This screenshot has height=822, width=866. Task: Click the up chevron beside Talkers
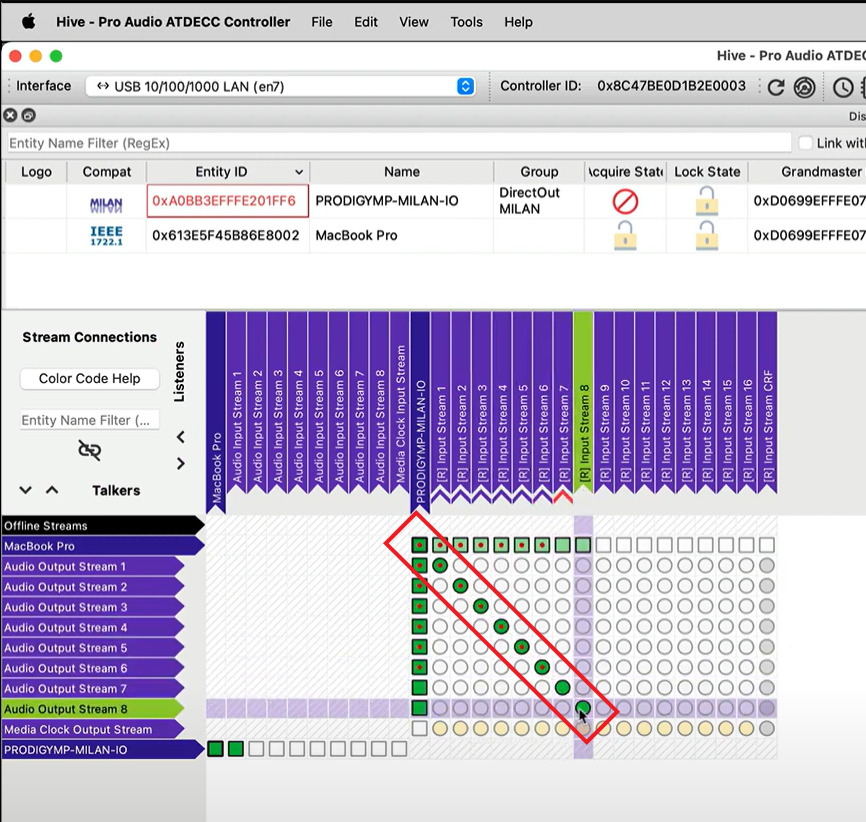pos(52,490)
